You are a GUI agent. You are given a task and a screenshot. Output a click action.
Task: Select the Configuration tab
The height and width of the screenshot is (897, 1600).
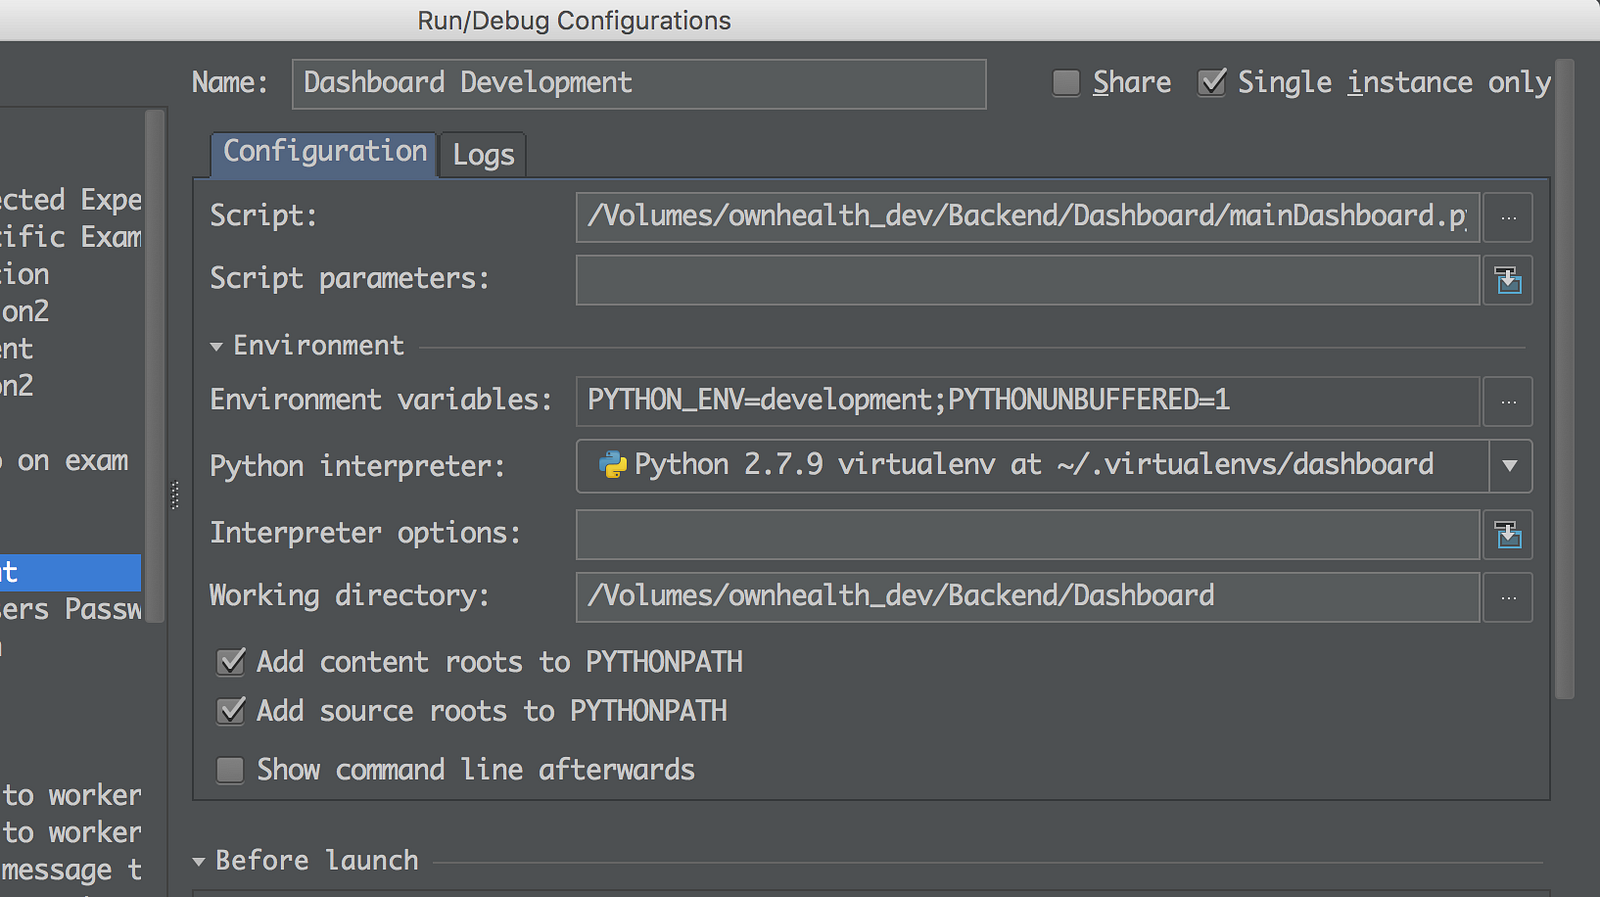pos(325,152)
